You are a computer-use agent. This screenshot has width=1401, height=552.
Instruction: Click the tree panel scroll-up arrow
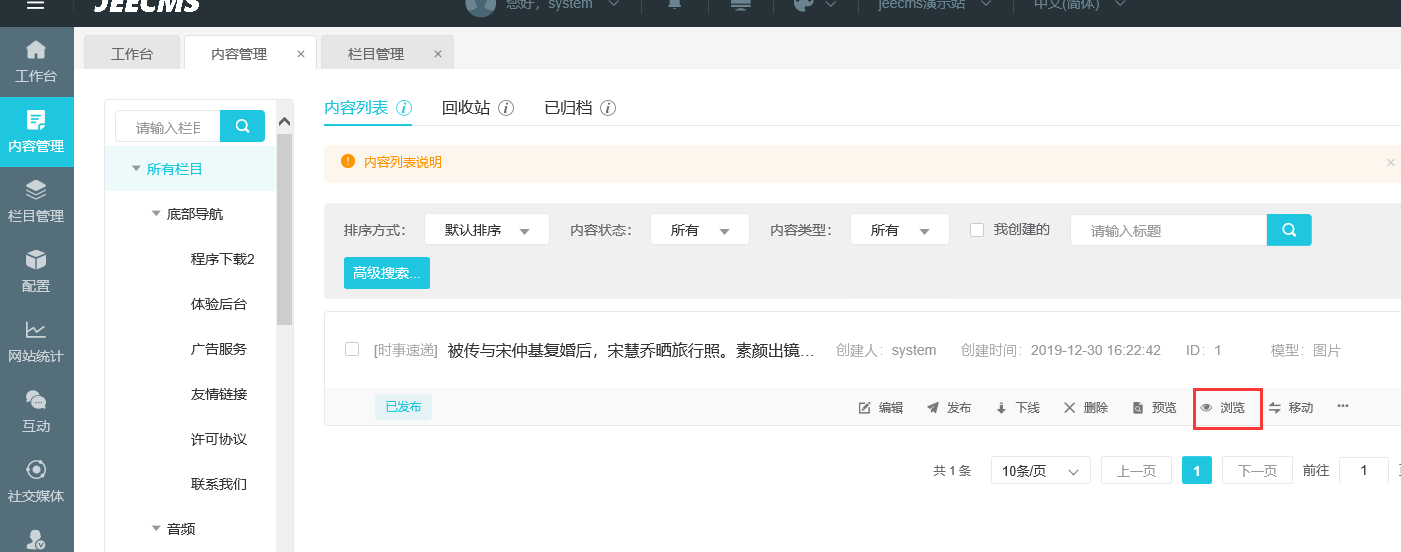(285, 121)
